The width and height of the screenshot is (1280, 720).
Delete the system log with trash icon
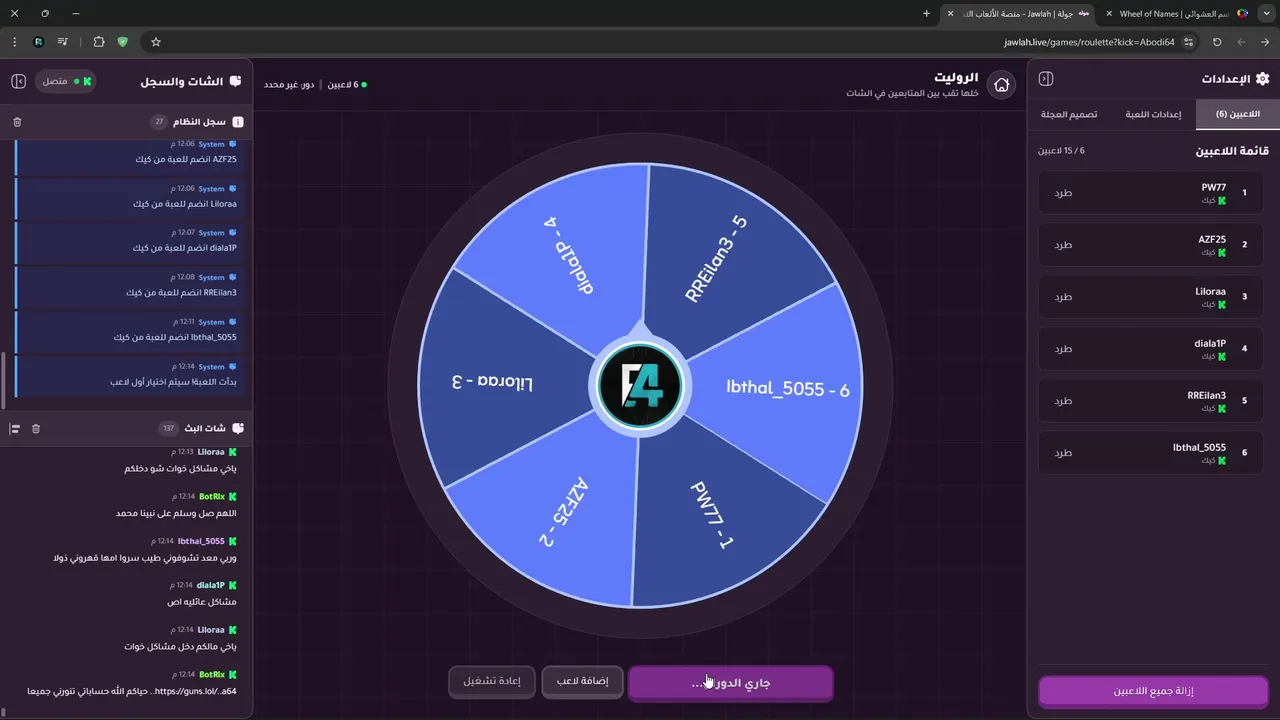tap(17, 122)
